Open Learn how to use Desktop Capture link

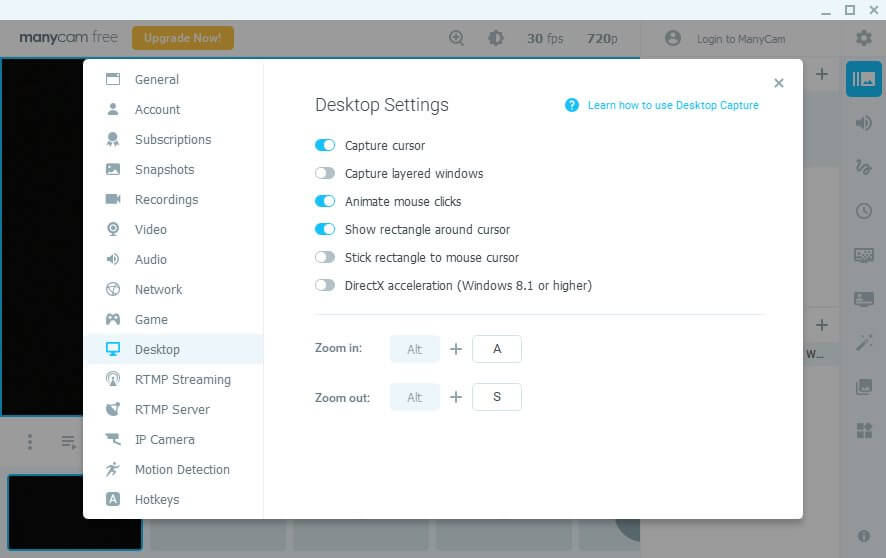click(x=673, y=105)
